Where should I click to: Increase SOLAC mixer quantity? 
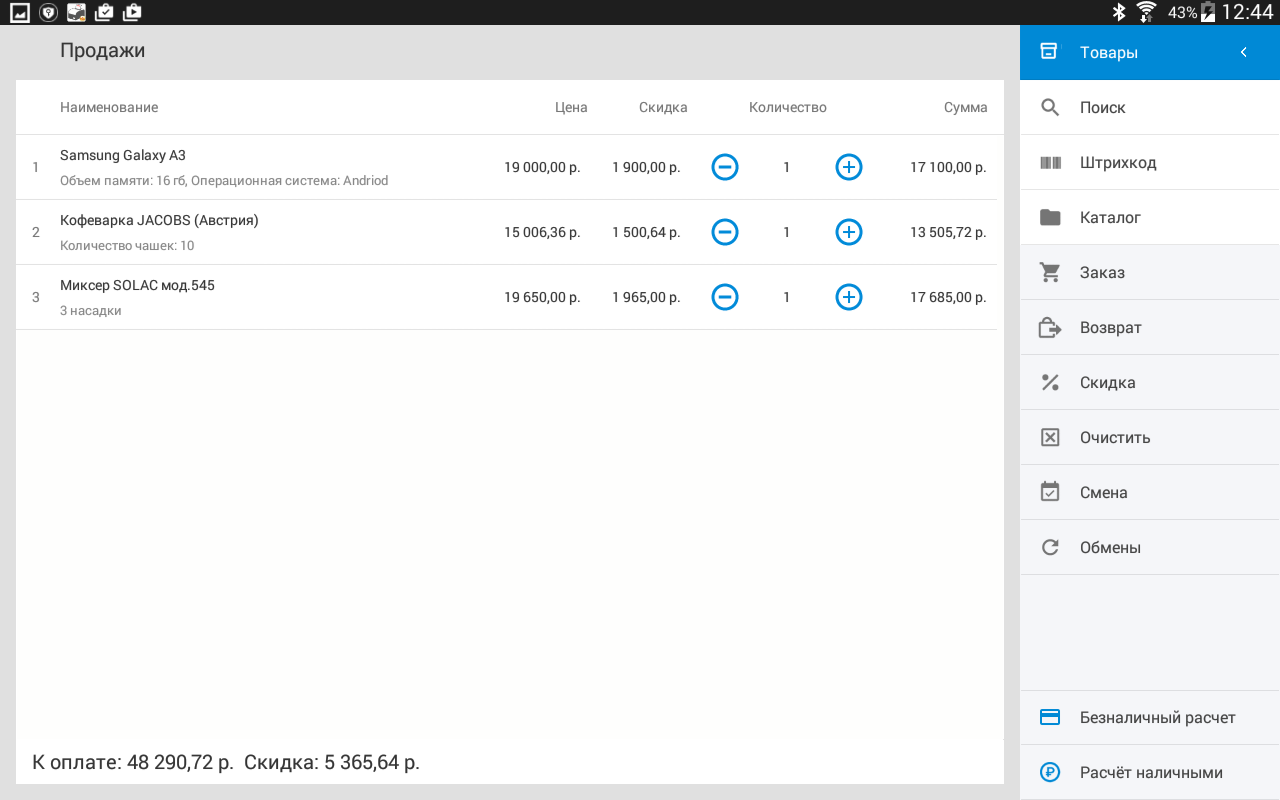(848, 297)
